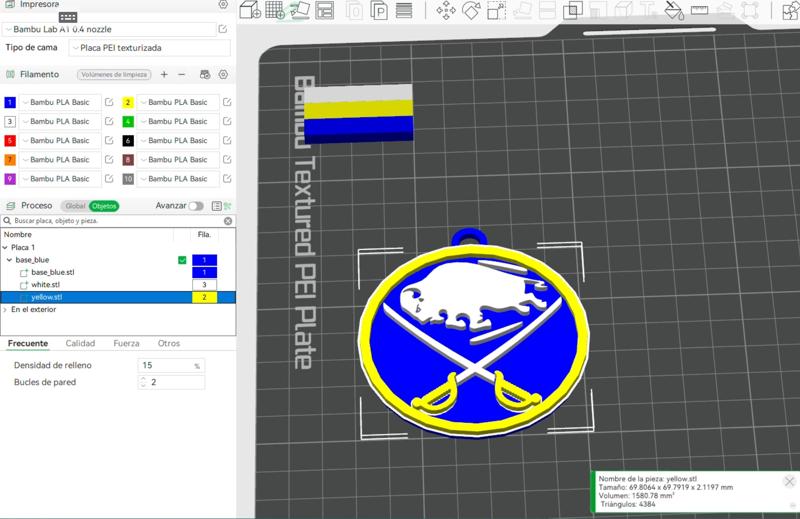Image resolution: width=800 pixels, height=519 pixels.
Task: Open the process settings list icon
Action: coord(216,206)
